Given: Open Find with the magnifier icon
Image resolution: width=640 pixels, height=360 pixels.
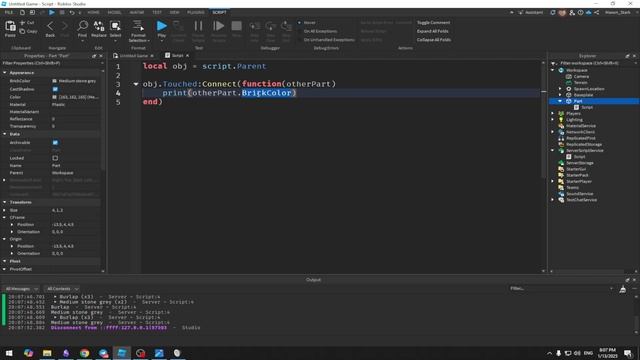Looking at the screenshot, I should (82, 26).
